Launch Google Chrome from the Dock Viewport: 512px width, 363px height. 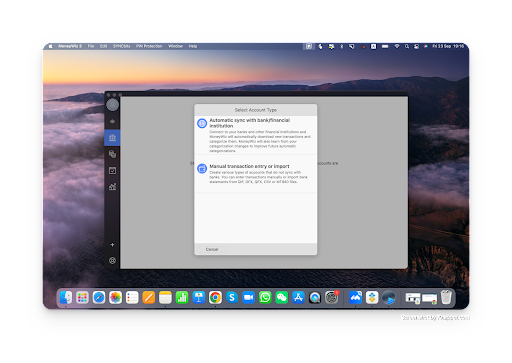point(215,297)
